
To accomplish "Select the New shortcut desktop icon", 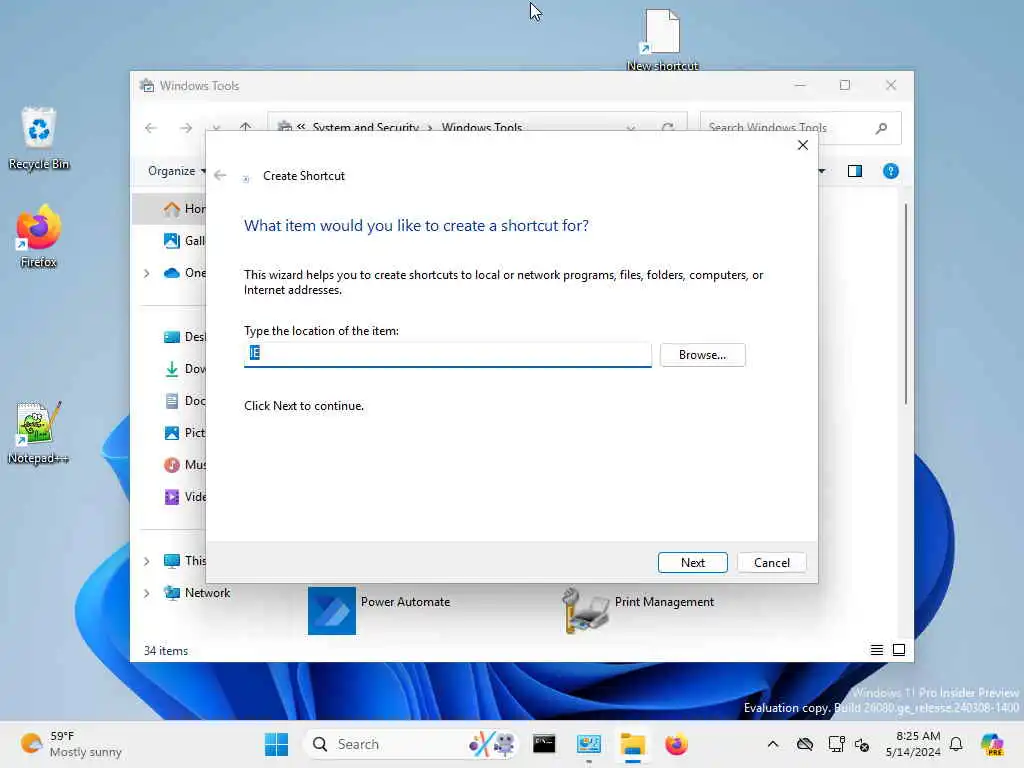I will coord(662,39).
